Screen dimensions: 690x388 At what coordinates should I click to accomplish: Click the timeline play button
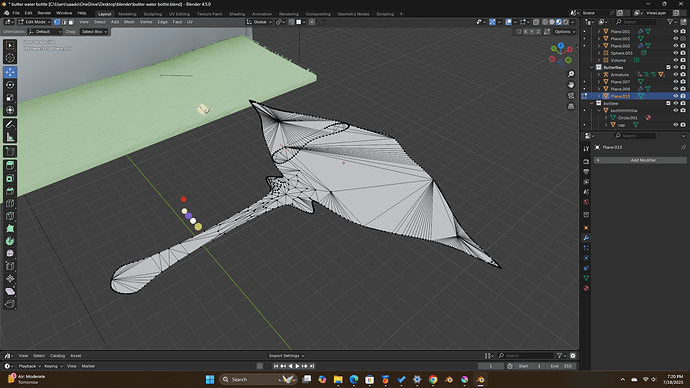tap(297, 366)
